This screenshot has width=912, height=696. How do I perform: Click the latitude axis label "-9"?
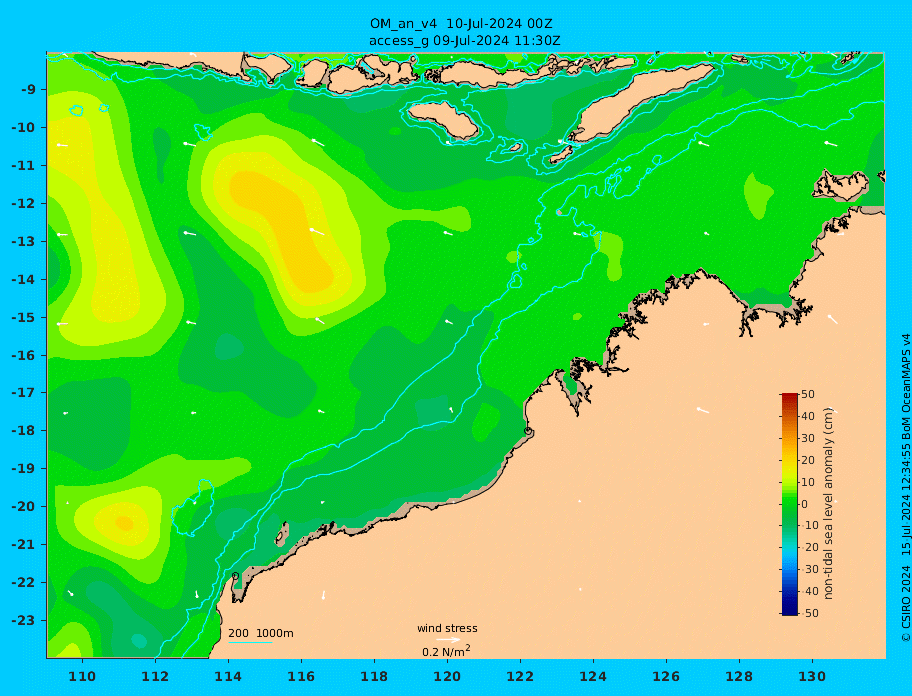click(x=28, y=90)
